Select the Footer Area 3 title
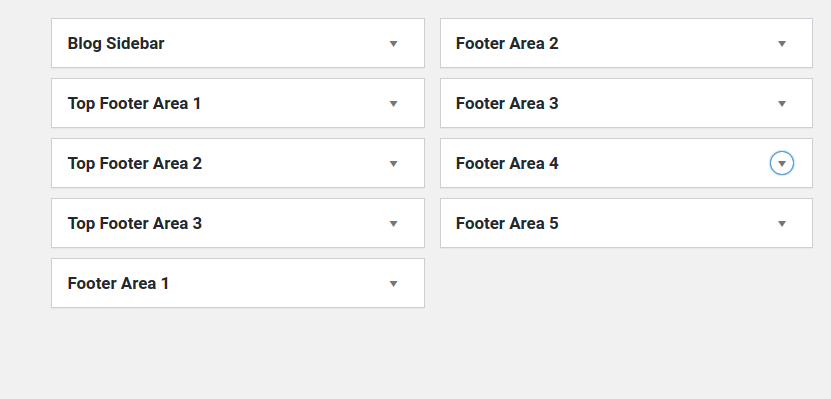Viewport: 831px width, 399px height. coord(507,103)
